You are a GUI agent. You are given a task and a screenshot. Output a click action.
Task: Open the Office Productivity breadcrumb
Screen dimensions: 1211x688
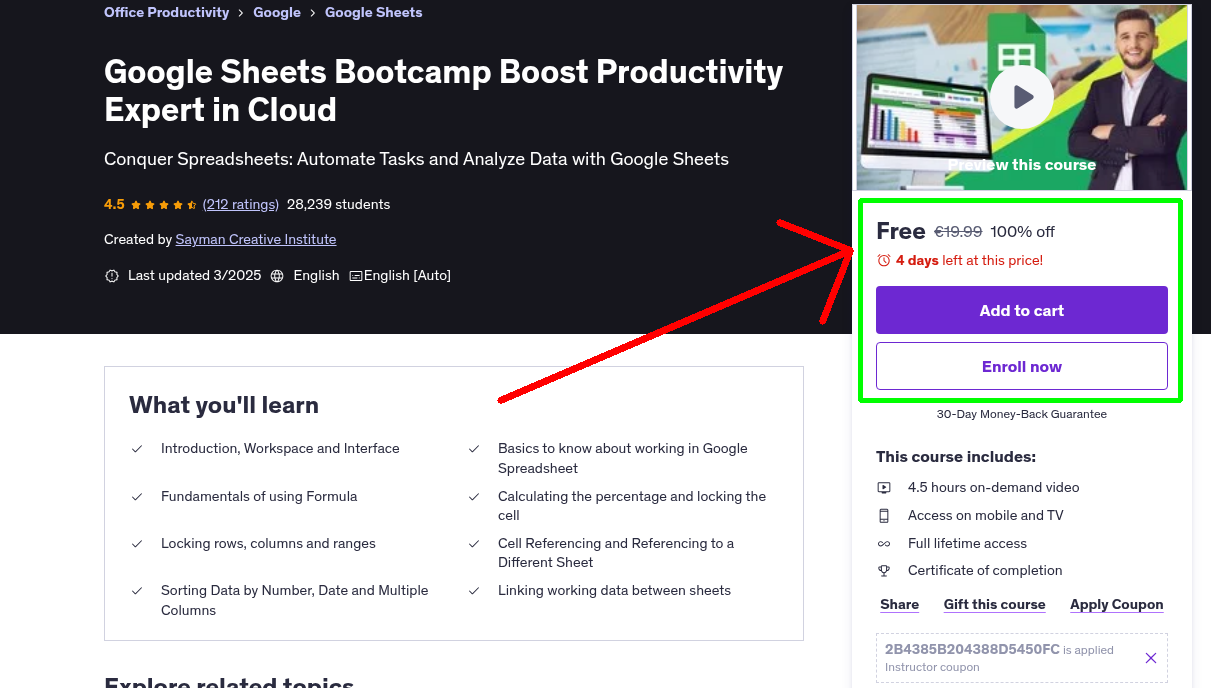[166, 12]
